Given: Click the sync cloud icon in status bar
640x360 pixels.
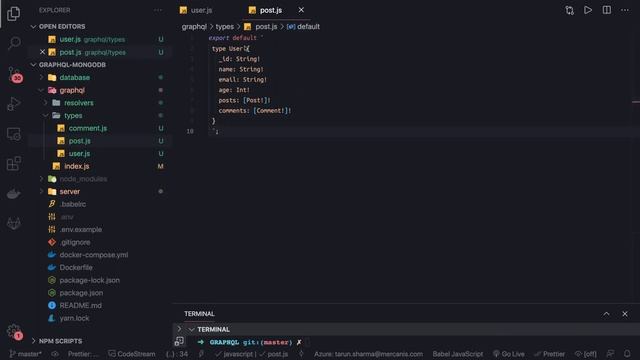Looking at the screenshot, I should pyautogui.click(x=55, y=354).
